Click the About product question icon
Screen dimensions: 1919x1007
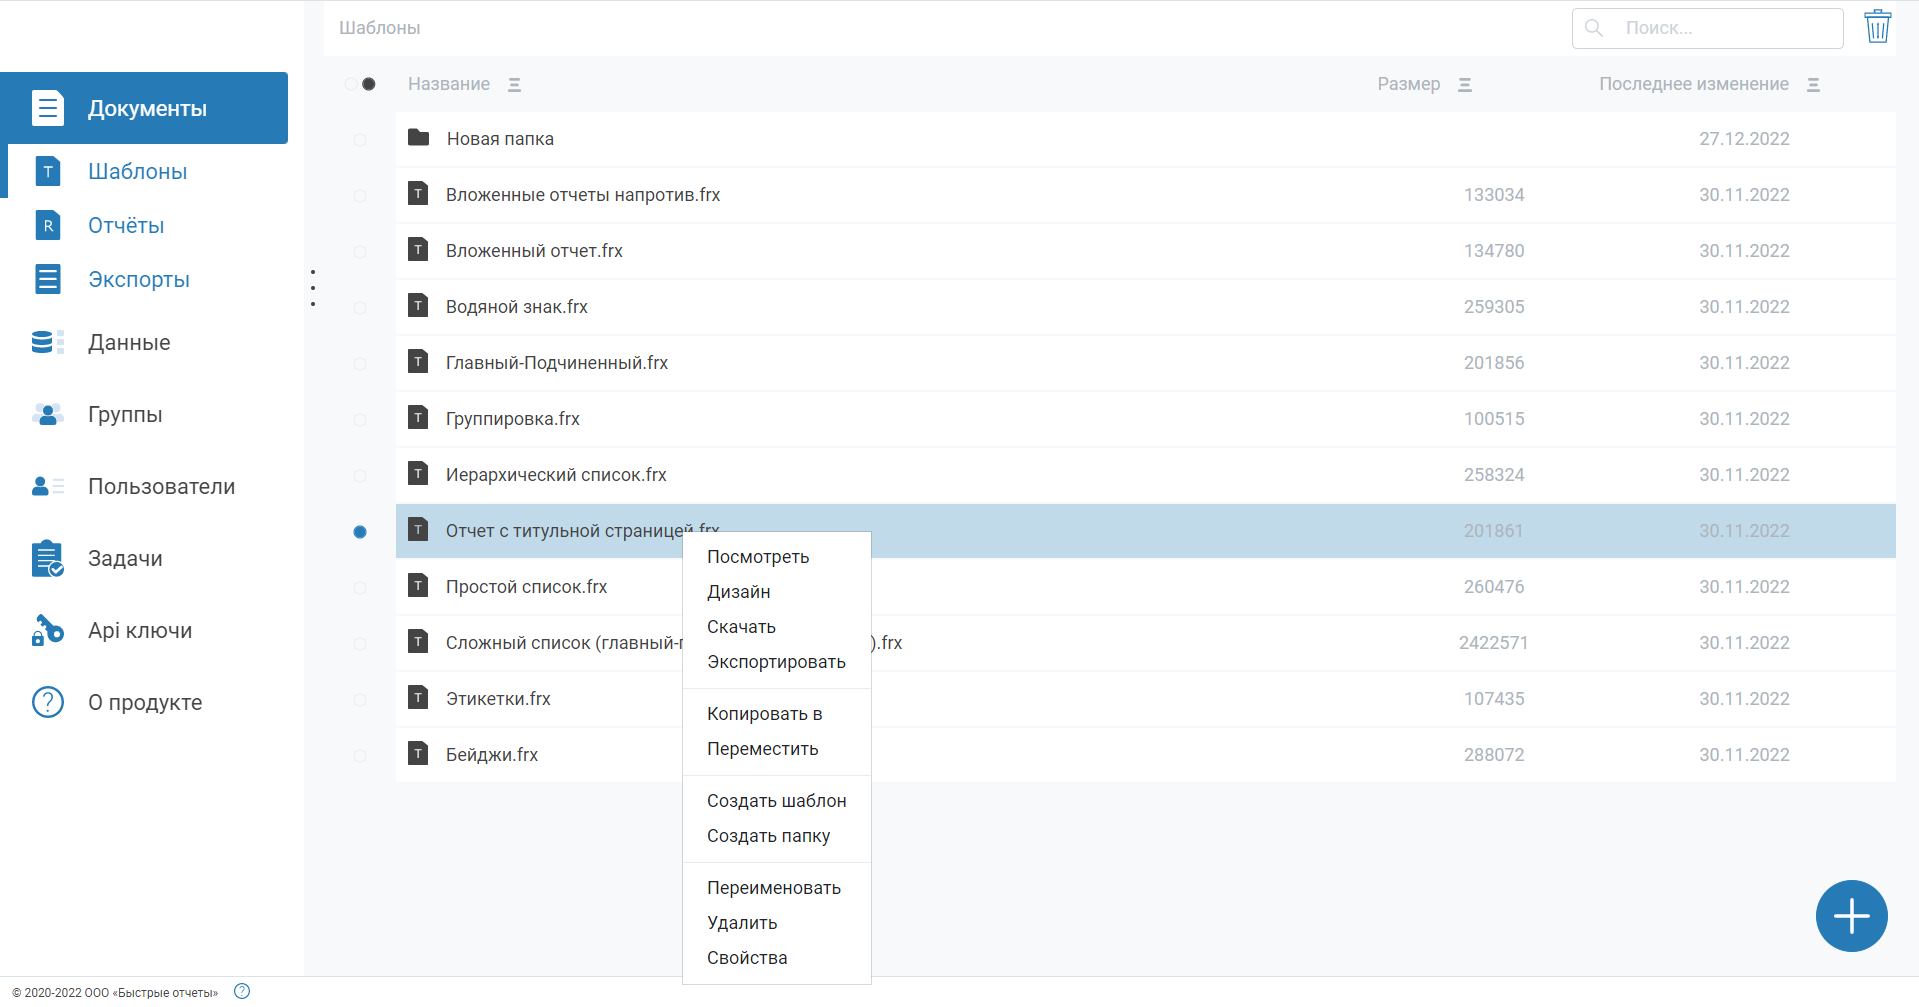click(48, 702)
